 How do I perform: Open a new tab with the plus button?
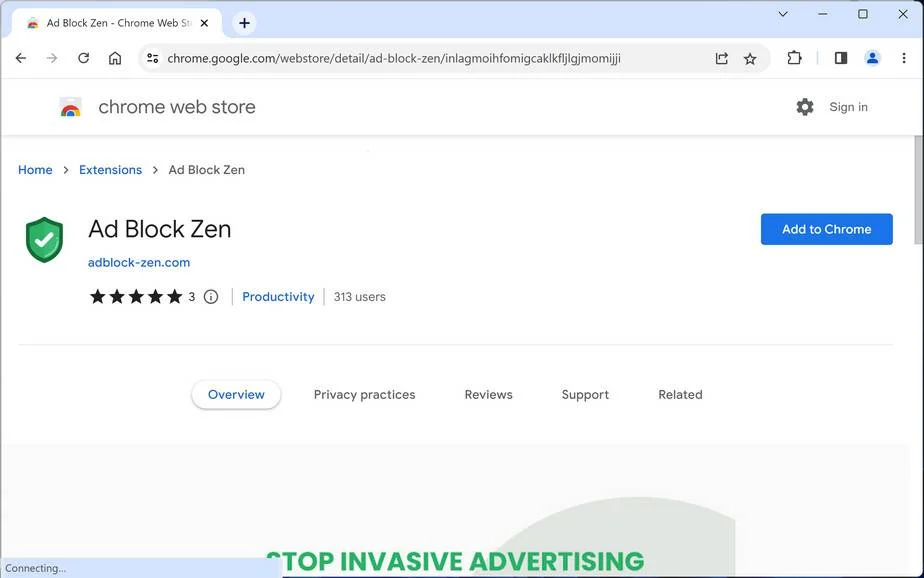(x=244, y=23)
